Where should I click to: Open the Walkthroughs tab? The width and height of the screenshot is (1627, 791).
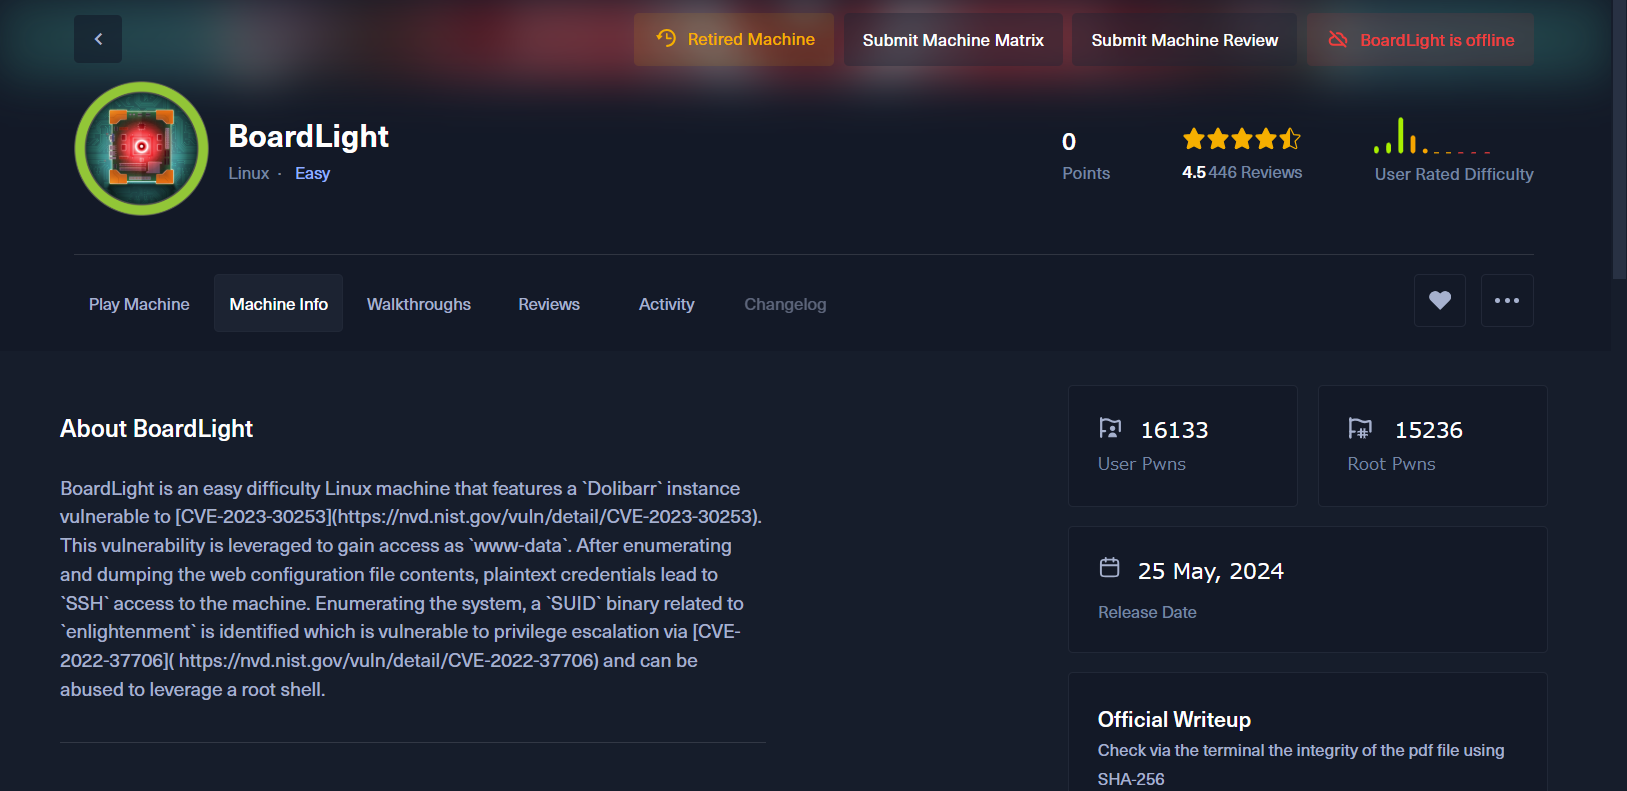[x=419, y=304]
